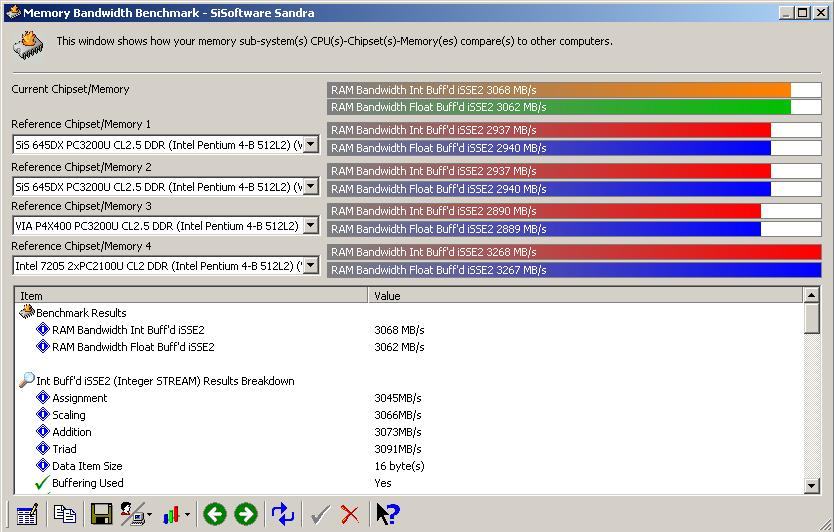The height and width of the screenshot is (532, 834).
Task: Click the magnifier icon beside Int Buff'd Results Breakdown
Action: pos(27,380)
